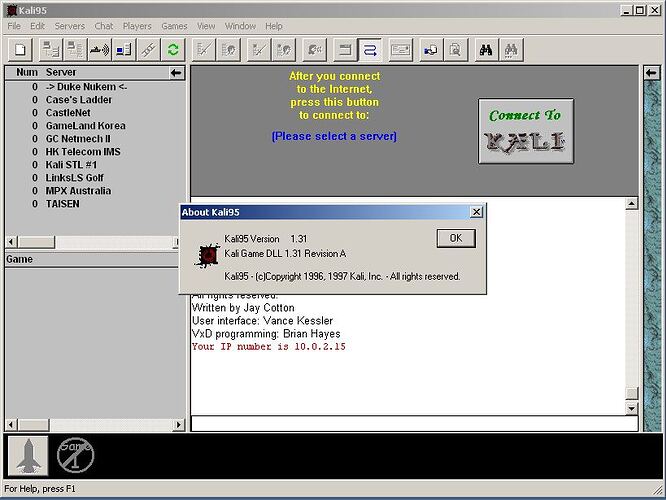The image size is (666, 500).
Task: Click the Connect To Kali button
Action: pyautogui.click(x=526, y=131)
